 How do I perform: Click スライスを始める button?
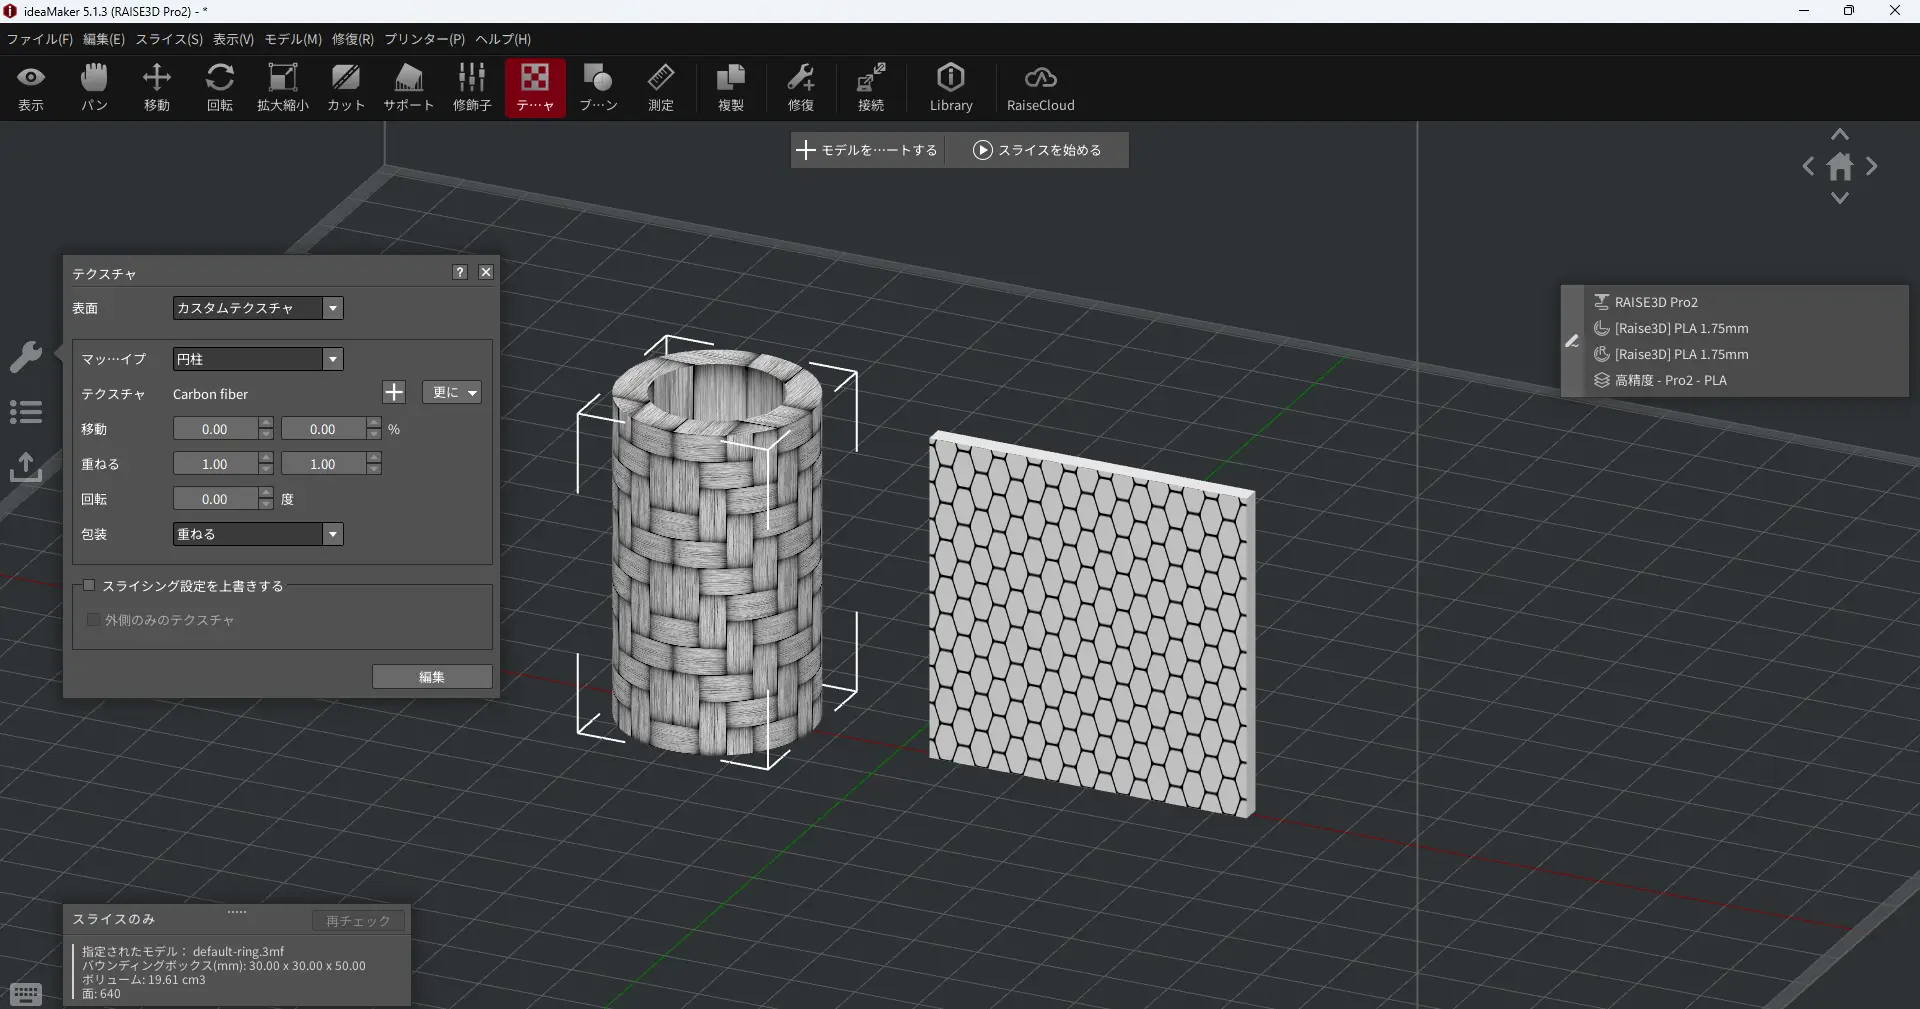pos(1037,150)
